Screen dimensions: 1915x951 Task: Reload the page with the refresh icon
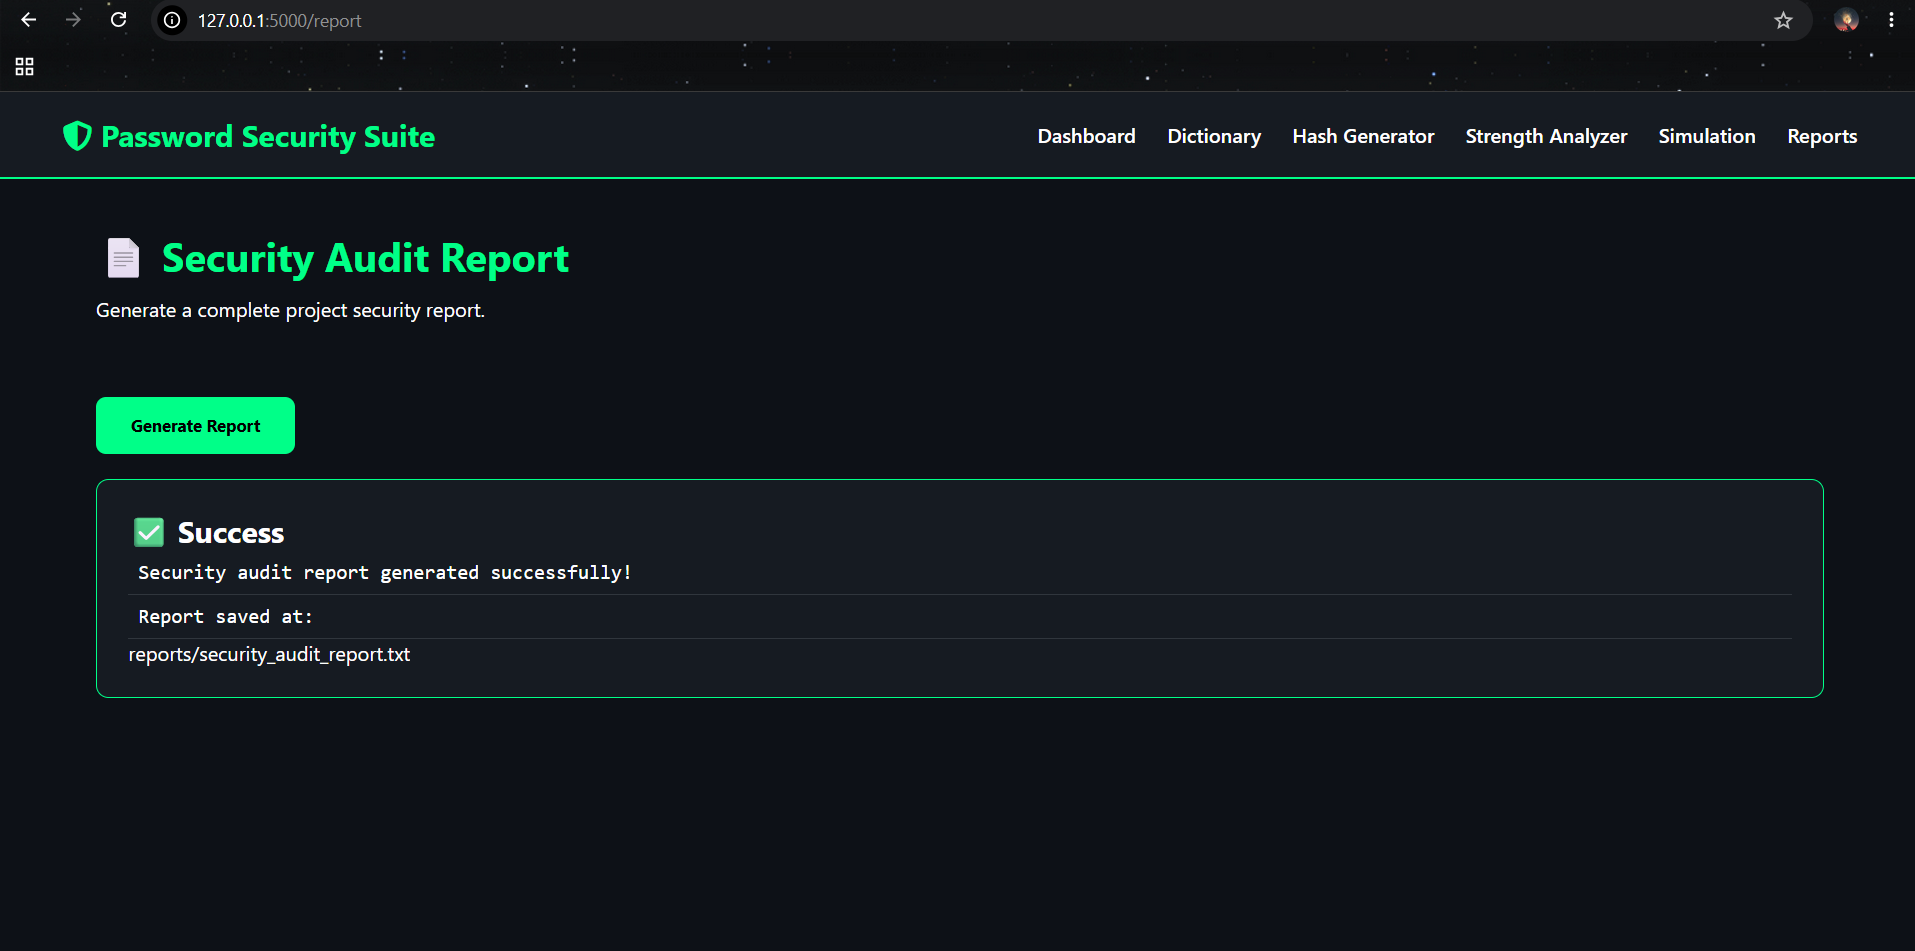118,20
